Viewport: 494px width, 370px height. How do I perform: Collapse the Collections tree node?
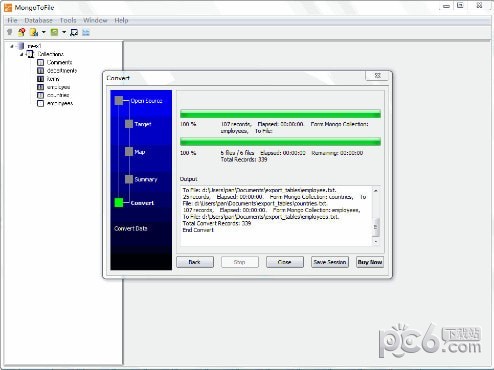[21, 54]
